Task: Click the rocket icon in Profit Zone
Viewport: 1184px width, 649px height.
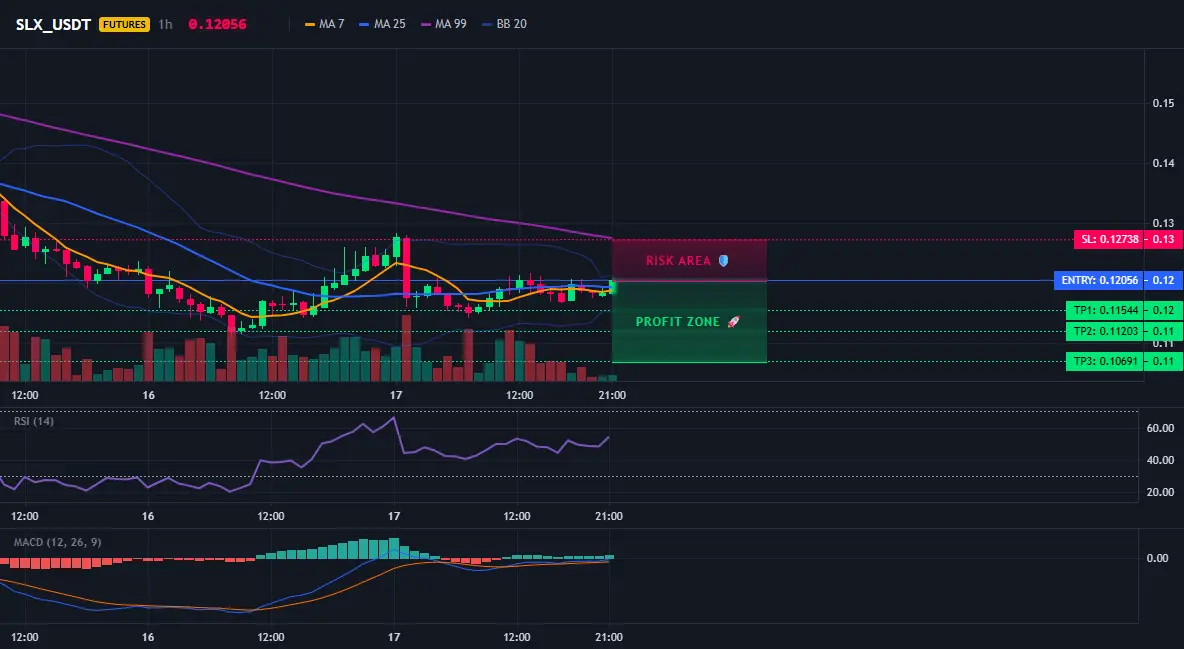Action: 733,322
